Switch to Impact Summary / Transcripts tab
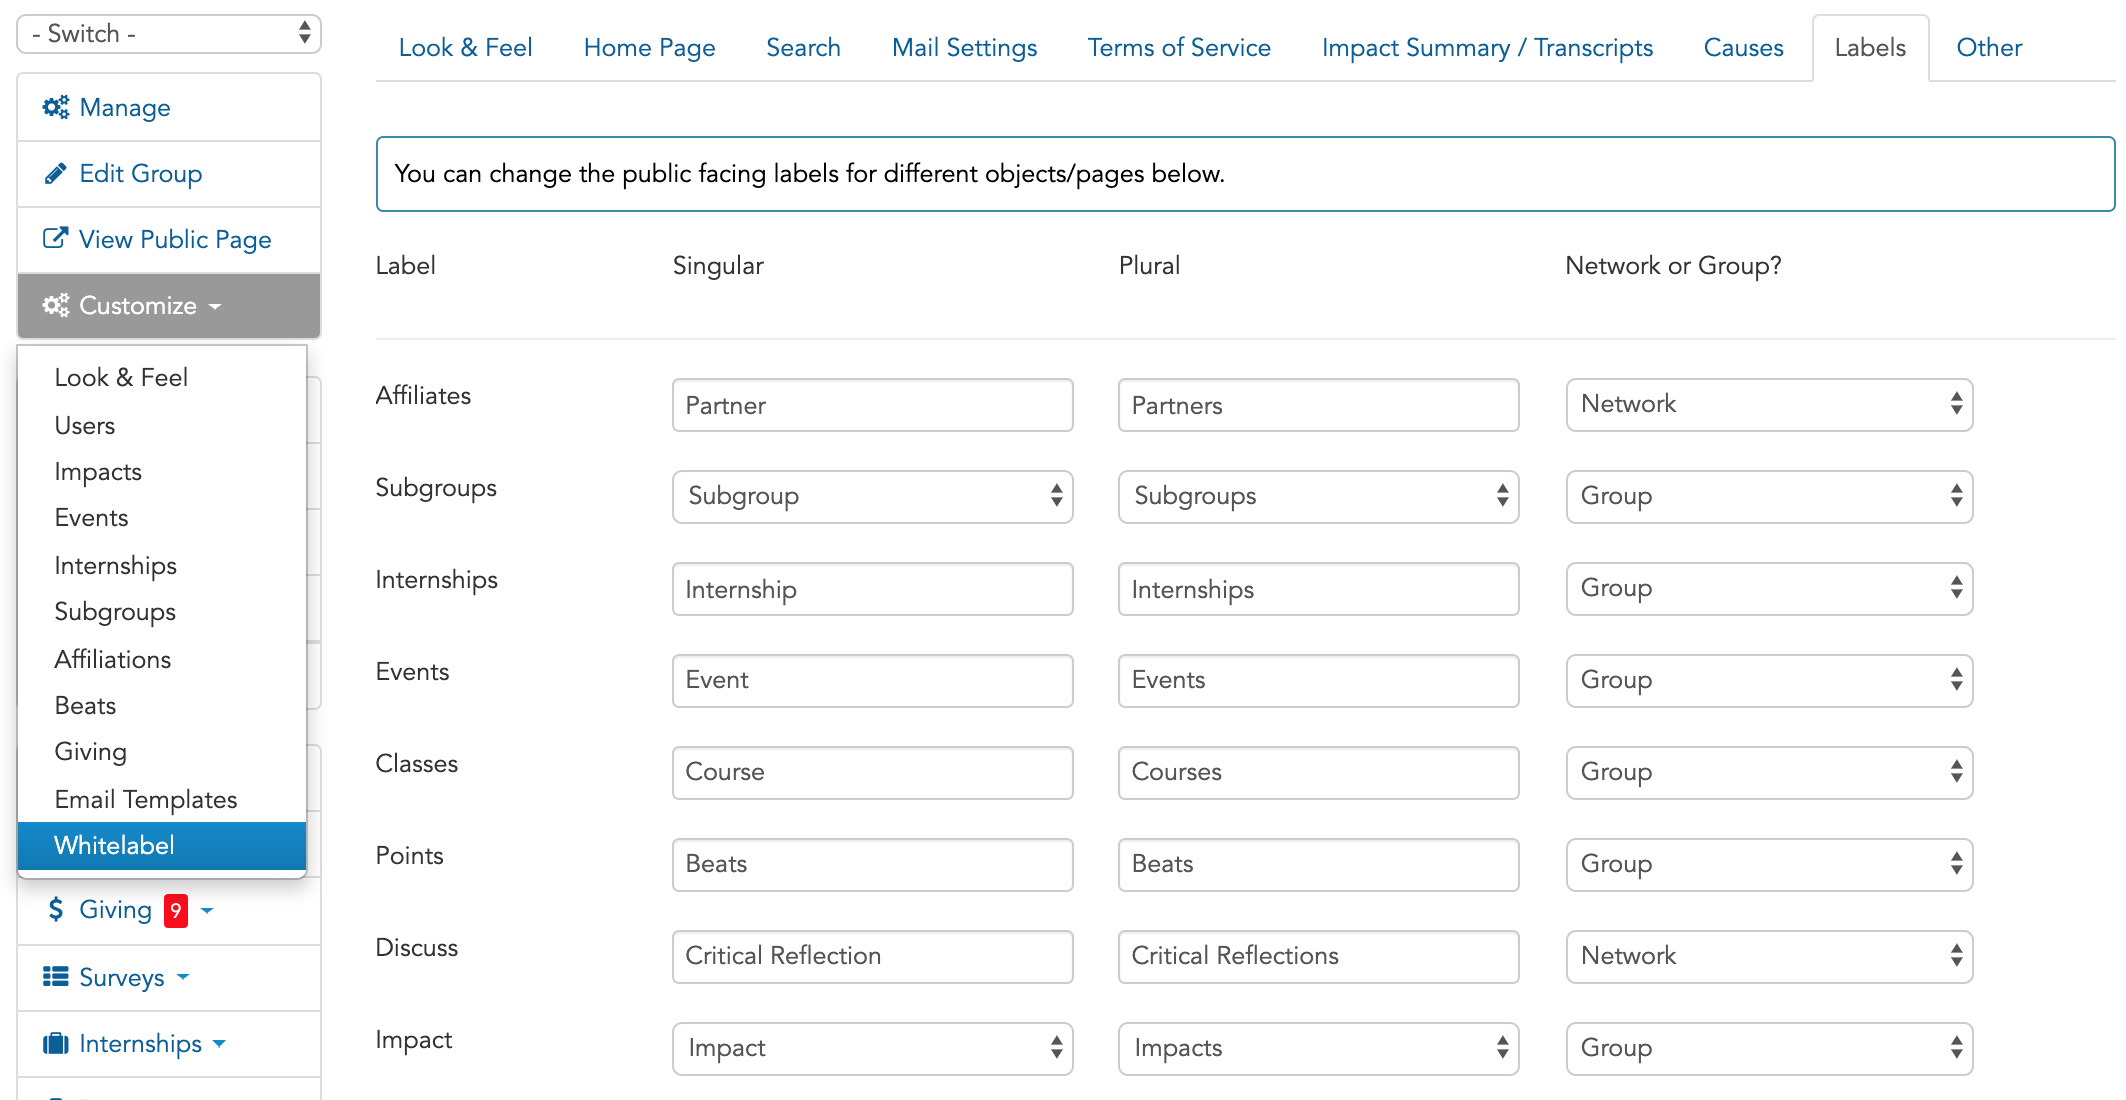This screenshot has width=2126, height=1100. pyautogui.click(x=1487, y=48)
